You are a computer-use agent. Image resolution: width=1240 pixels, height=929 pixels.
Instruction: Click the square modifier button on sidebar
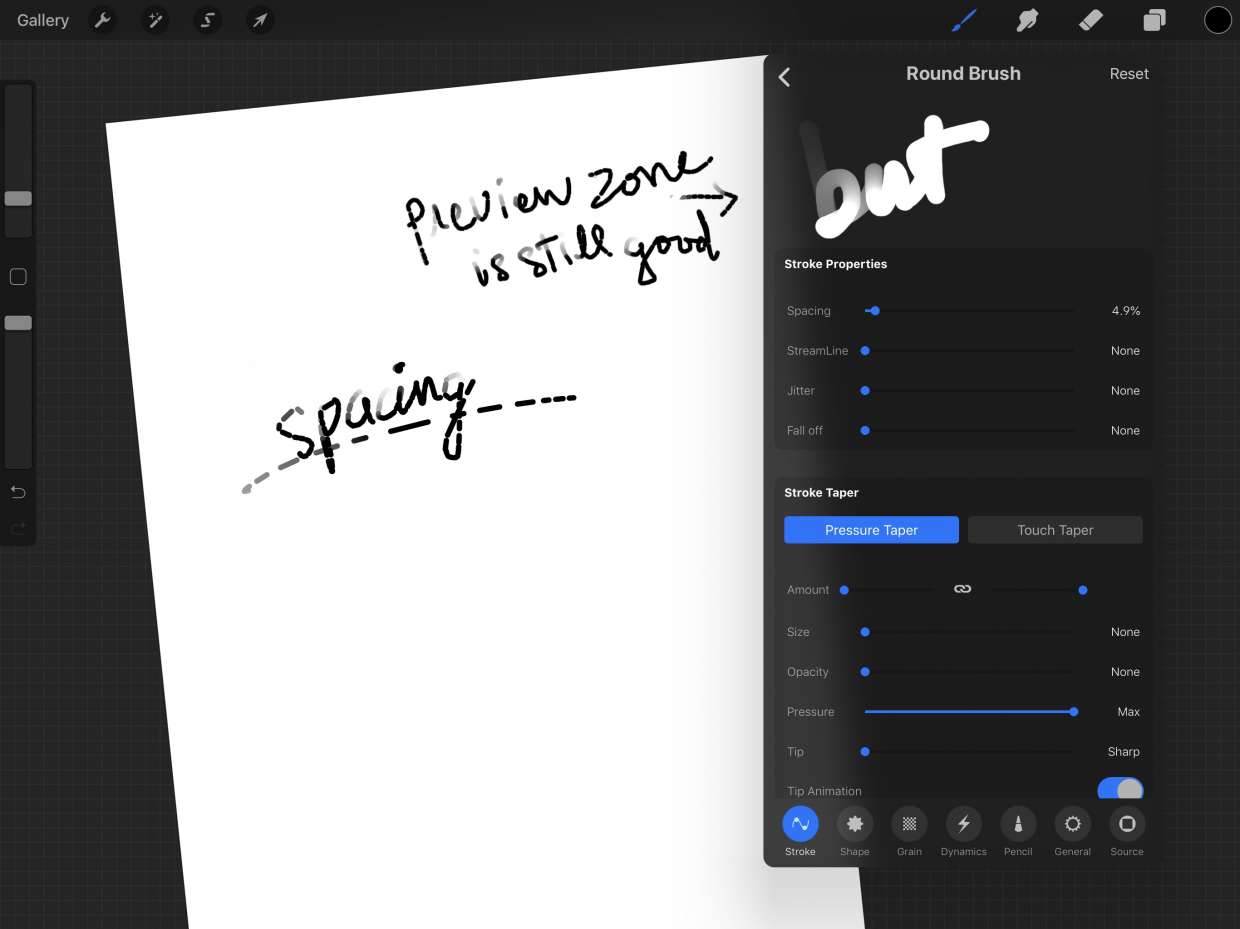click(18, 277)
